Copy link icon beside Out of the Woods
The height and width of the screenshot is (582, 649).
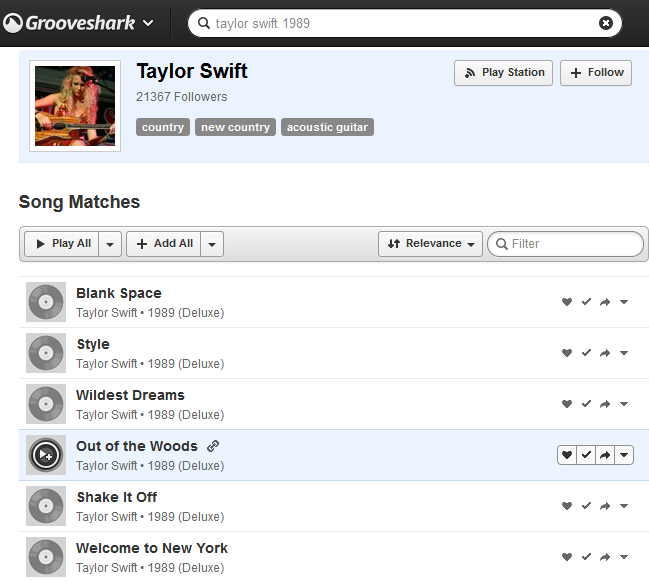pos(213,446)
